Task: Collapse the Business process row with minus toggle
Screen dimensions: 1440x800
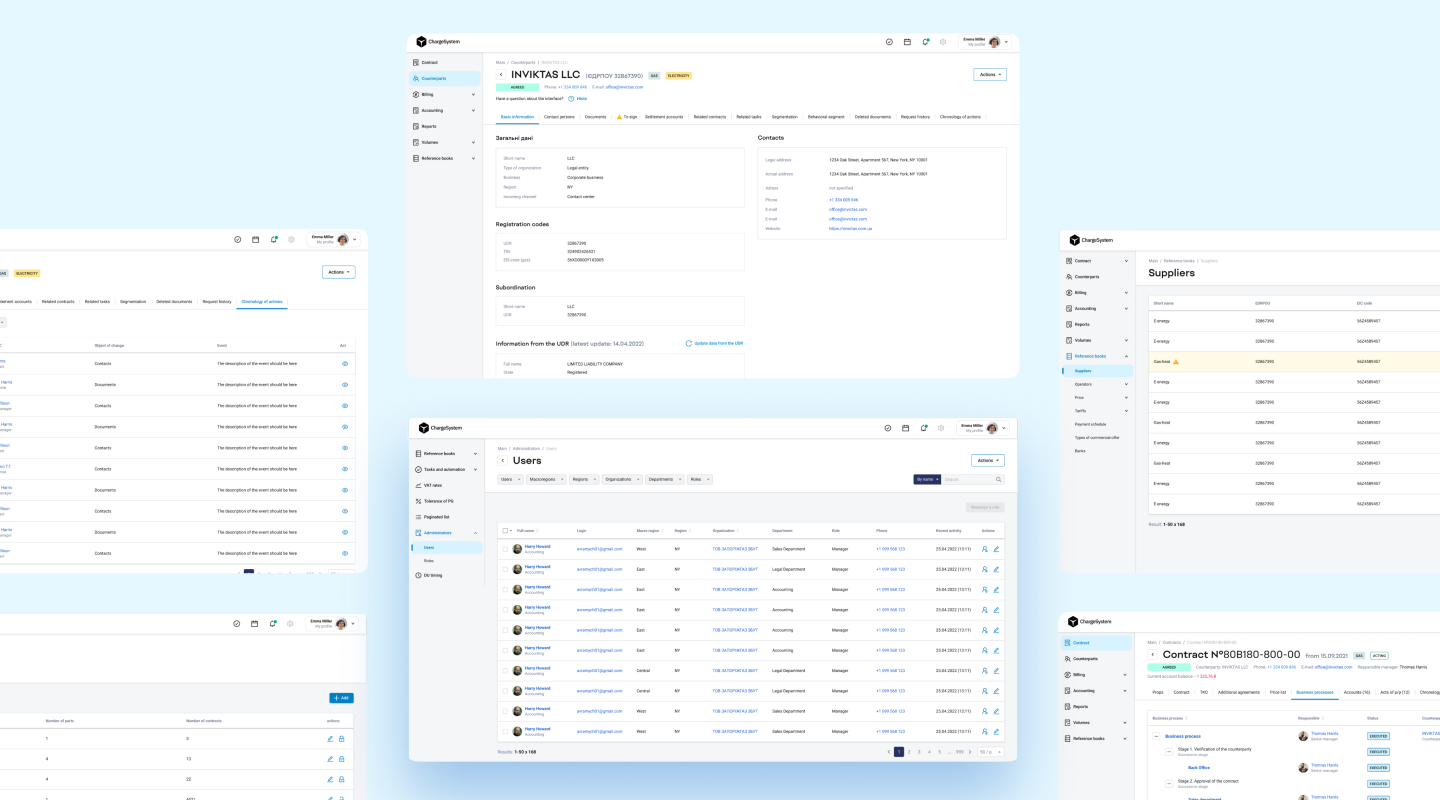Action: tap(1157, 736)
